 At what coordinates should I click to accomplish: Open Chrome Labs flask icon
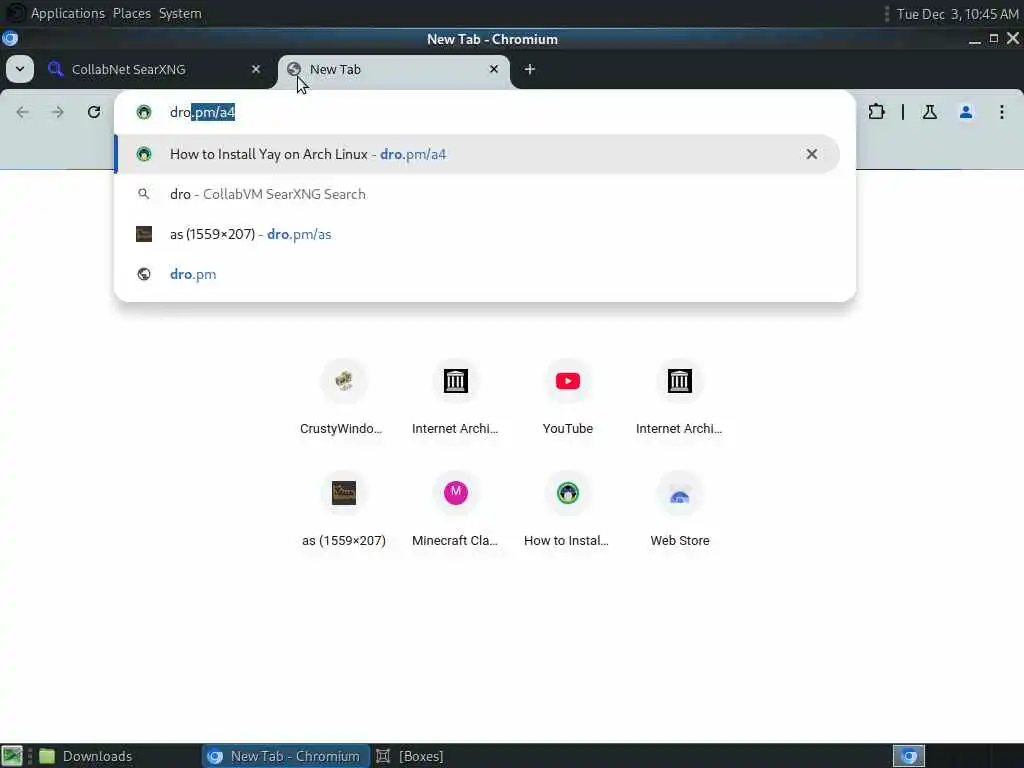[x=930, y=112]
